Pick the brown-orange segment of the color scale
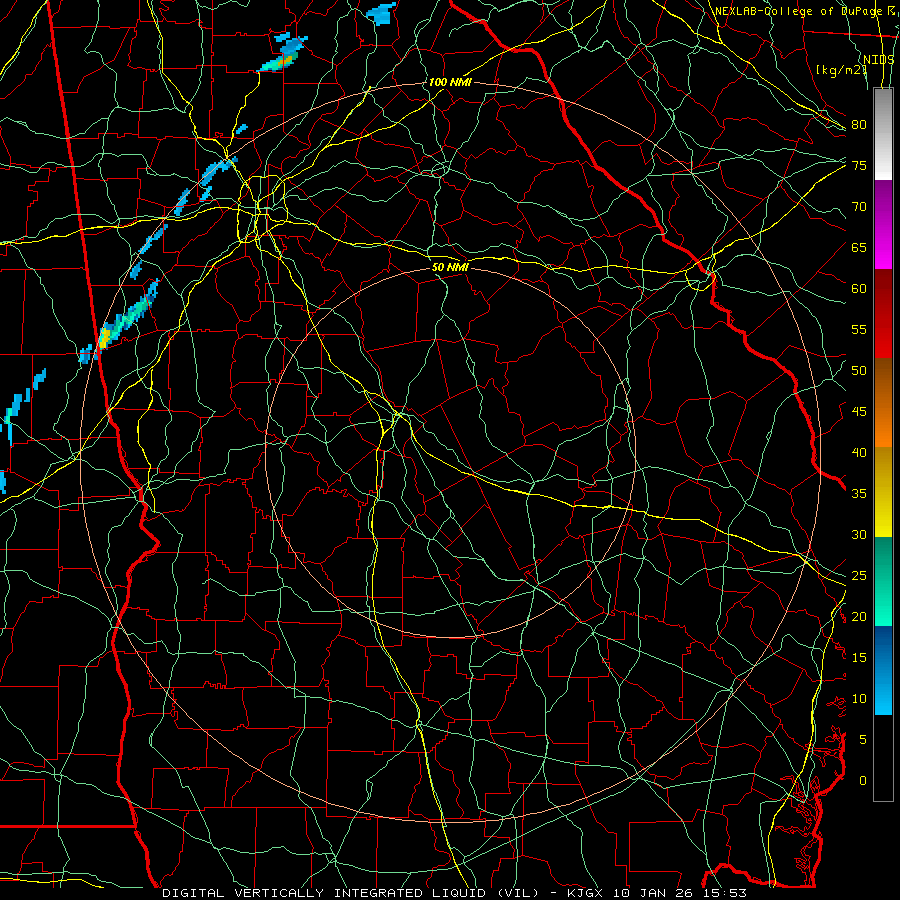The image size is (900, 900). (x=883, y=402)
